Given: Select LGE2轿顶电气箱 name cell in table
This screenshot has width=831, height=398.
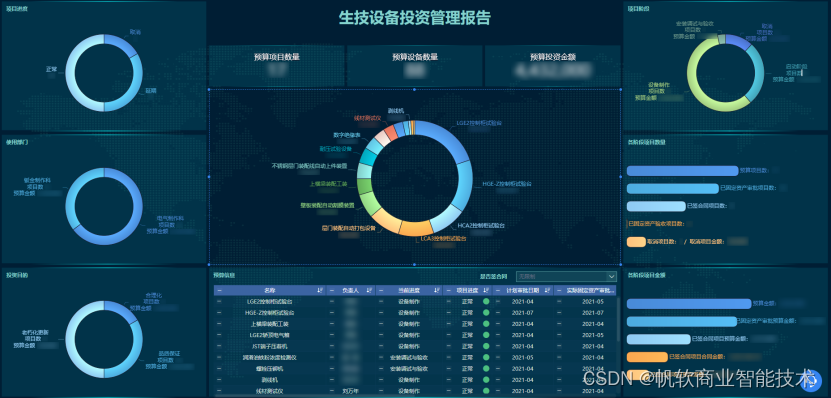Looking at the screenshot, I should click(x=270, y=335).
